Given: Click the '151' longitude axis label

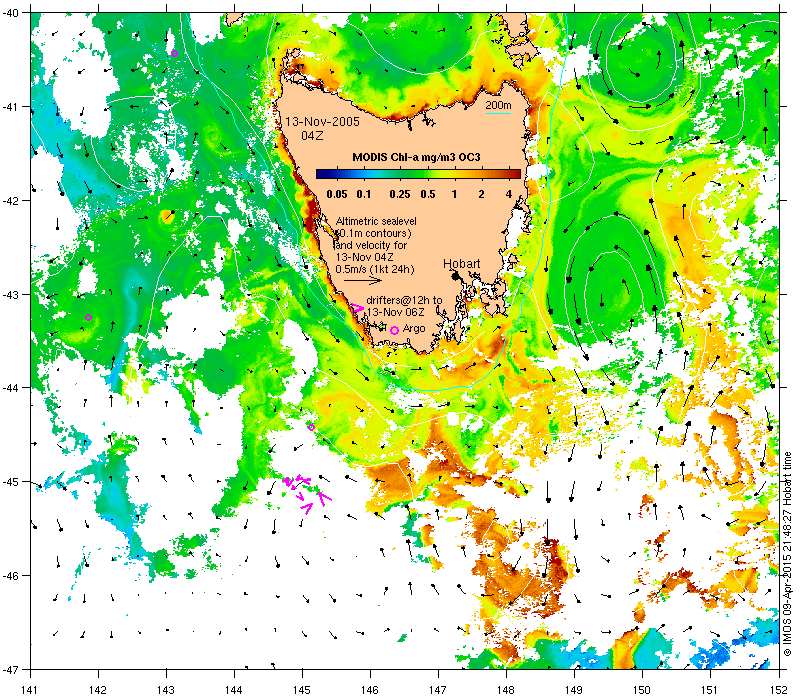Looking at the screenshot, I should click(710, 690).
